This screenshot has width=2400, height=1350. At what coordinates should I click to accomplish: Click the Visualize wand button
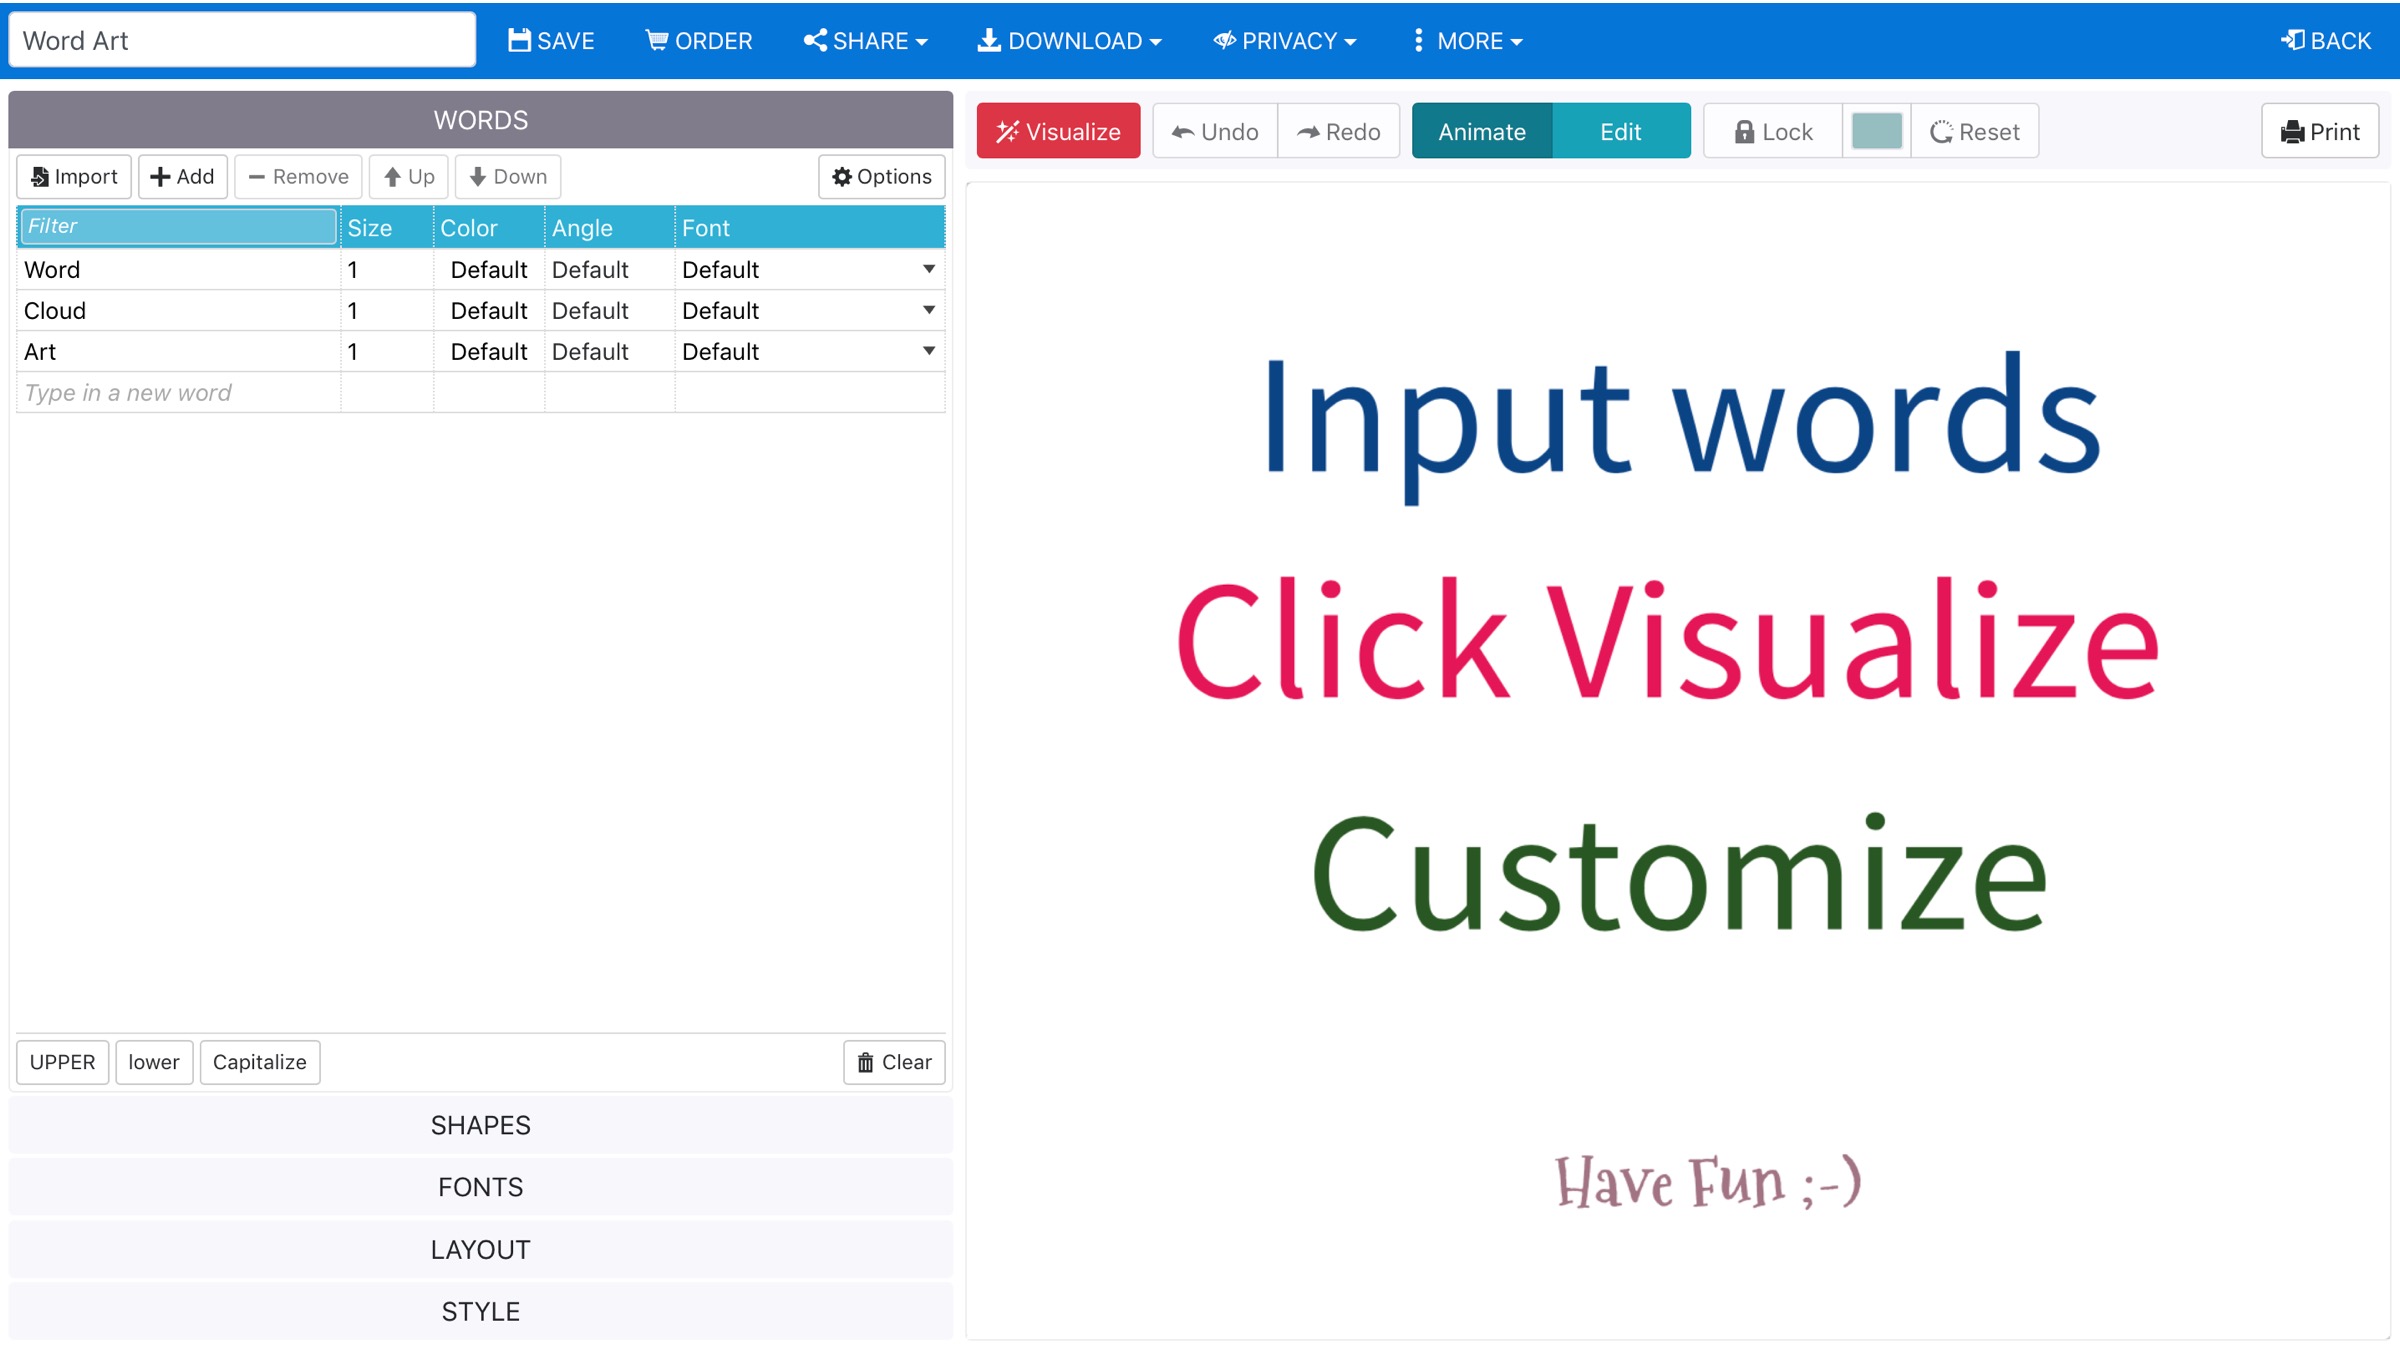point(1058,131)
